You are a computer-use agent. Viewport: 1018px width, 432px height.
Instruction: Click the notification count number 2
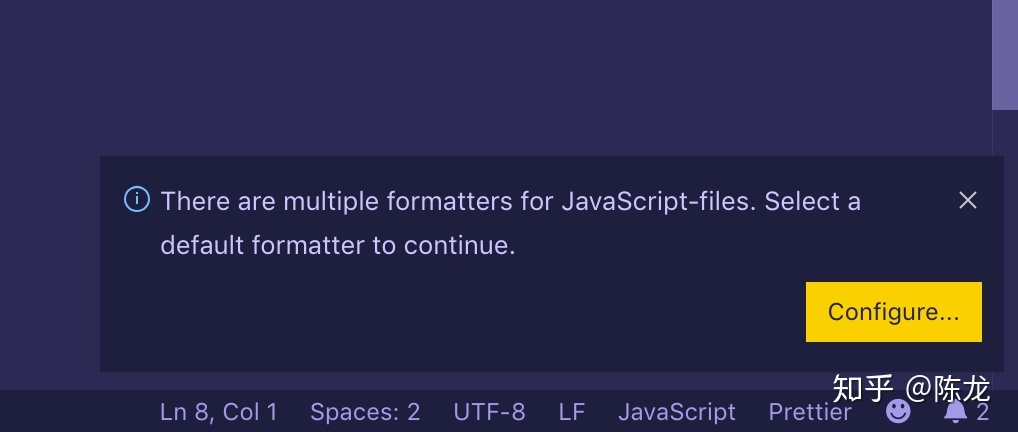click(983, 411)
